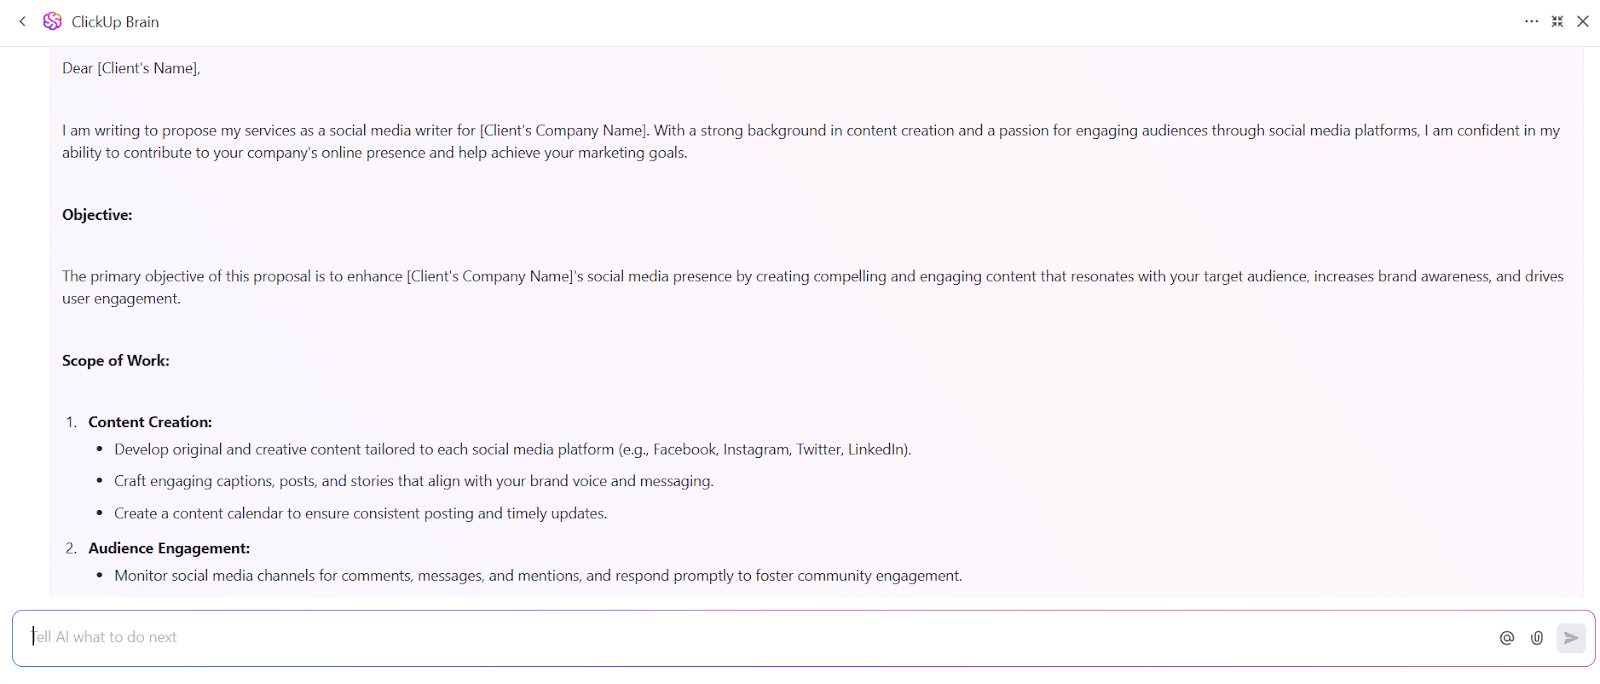This screenshot has width=1600, height=684.
Task: Select the 'Content Creation:' list item
Action: pos(150,422)
